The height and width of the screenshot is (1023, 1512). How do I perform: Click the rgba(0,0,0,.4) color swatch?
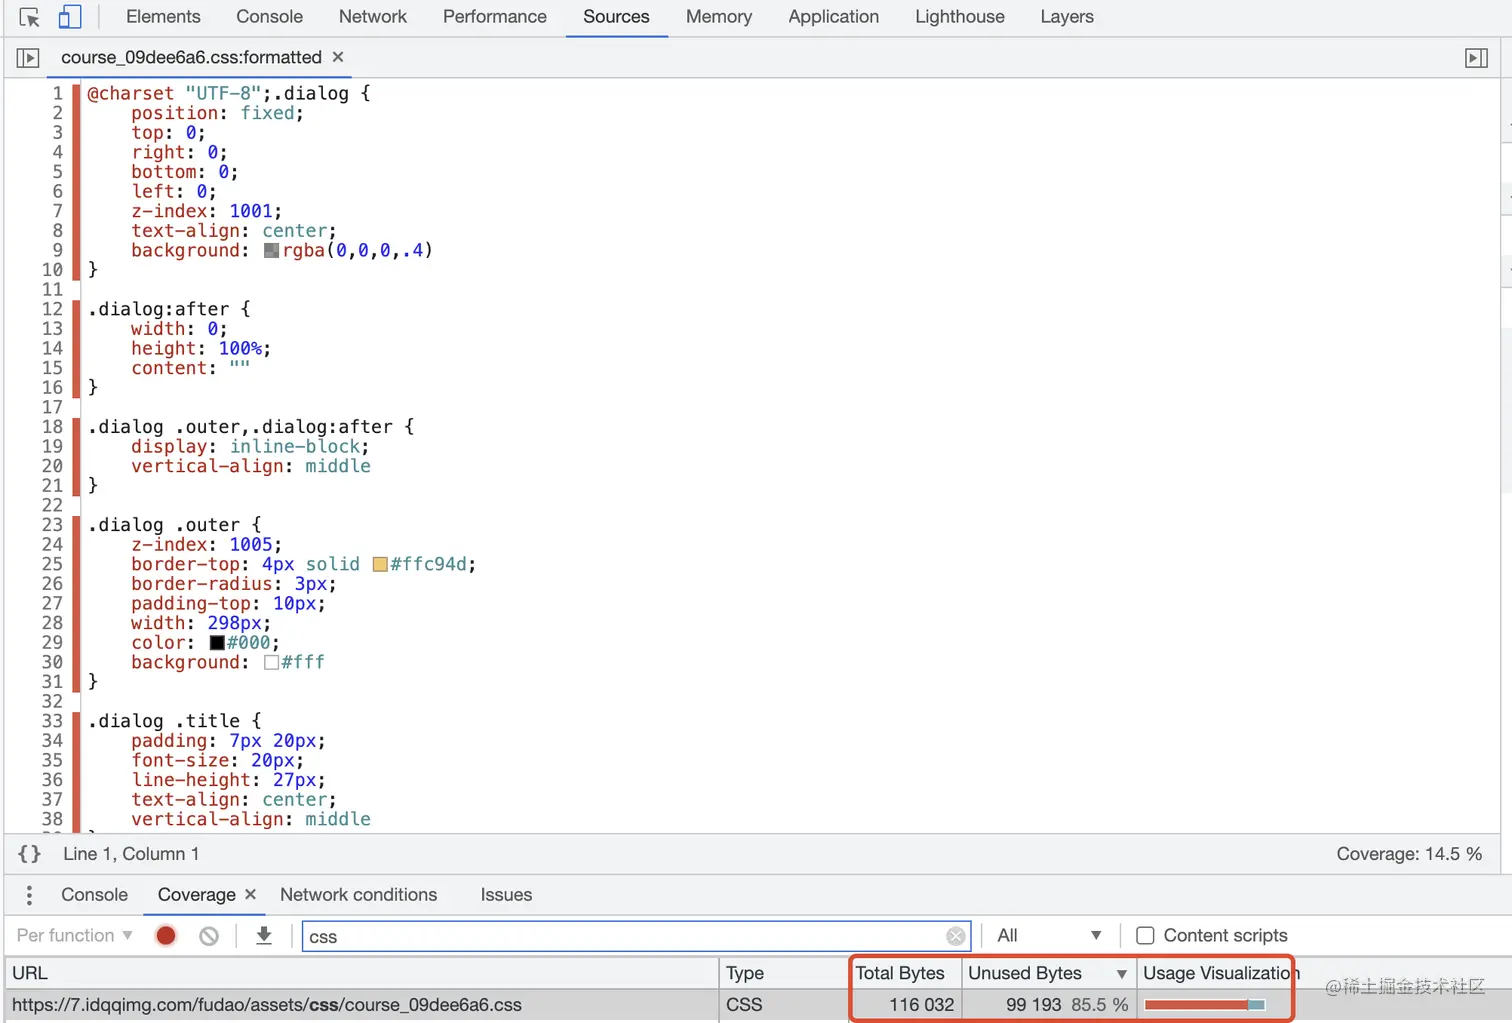pos(271,250)
